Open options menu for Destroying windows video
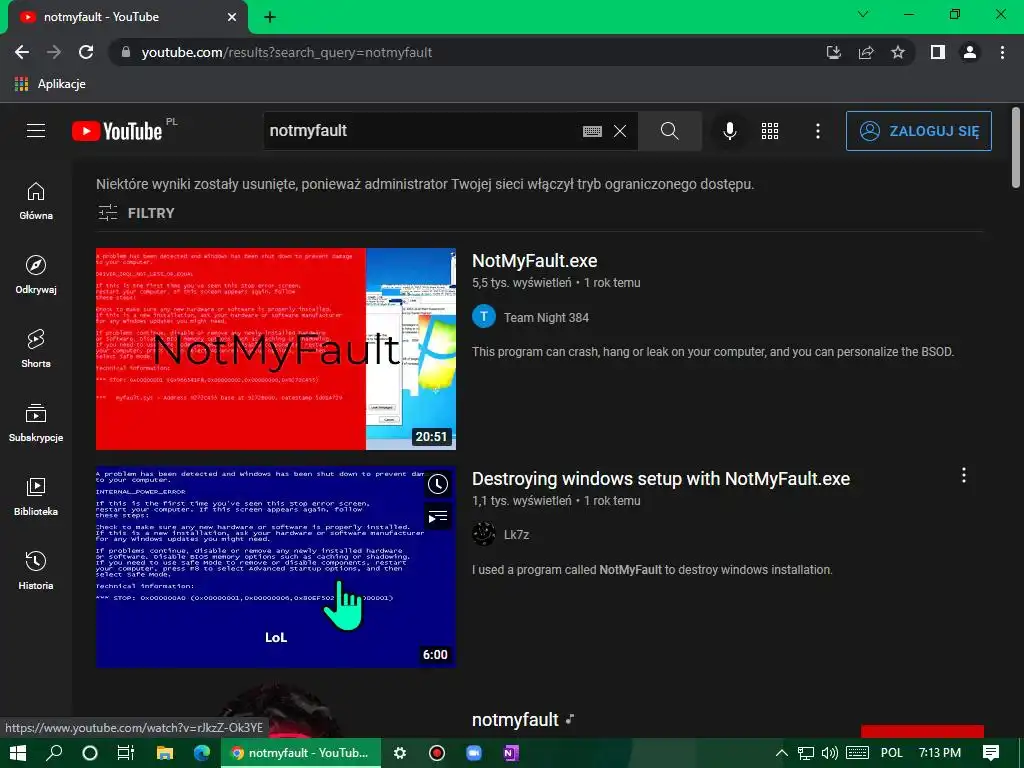The image size is (1024, 768). click(963, 475)
